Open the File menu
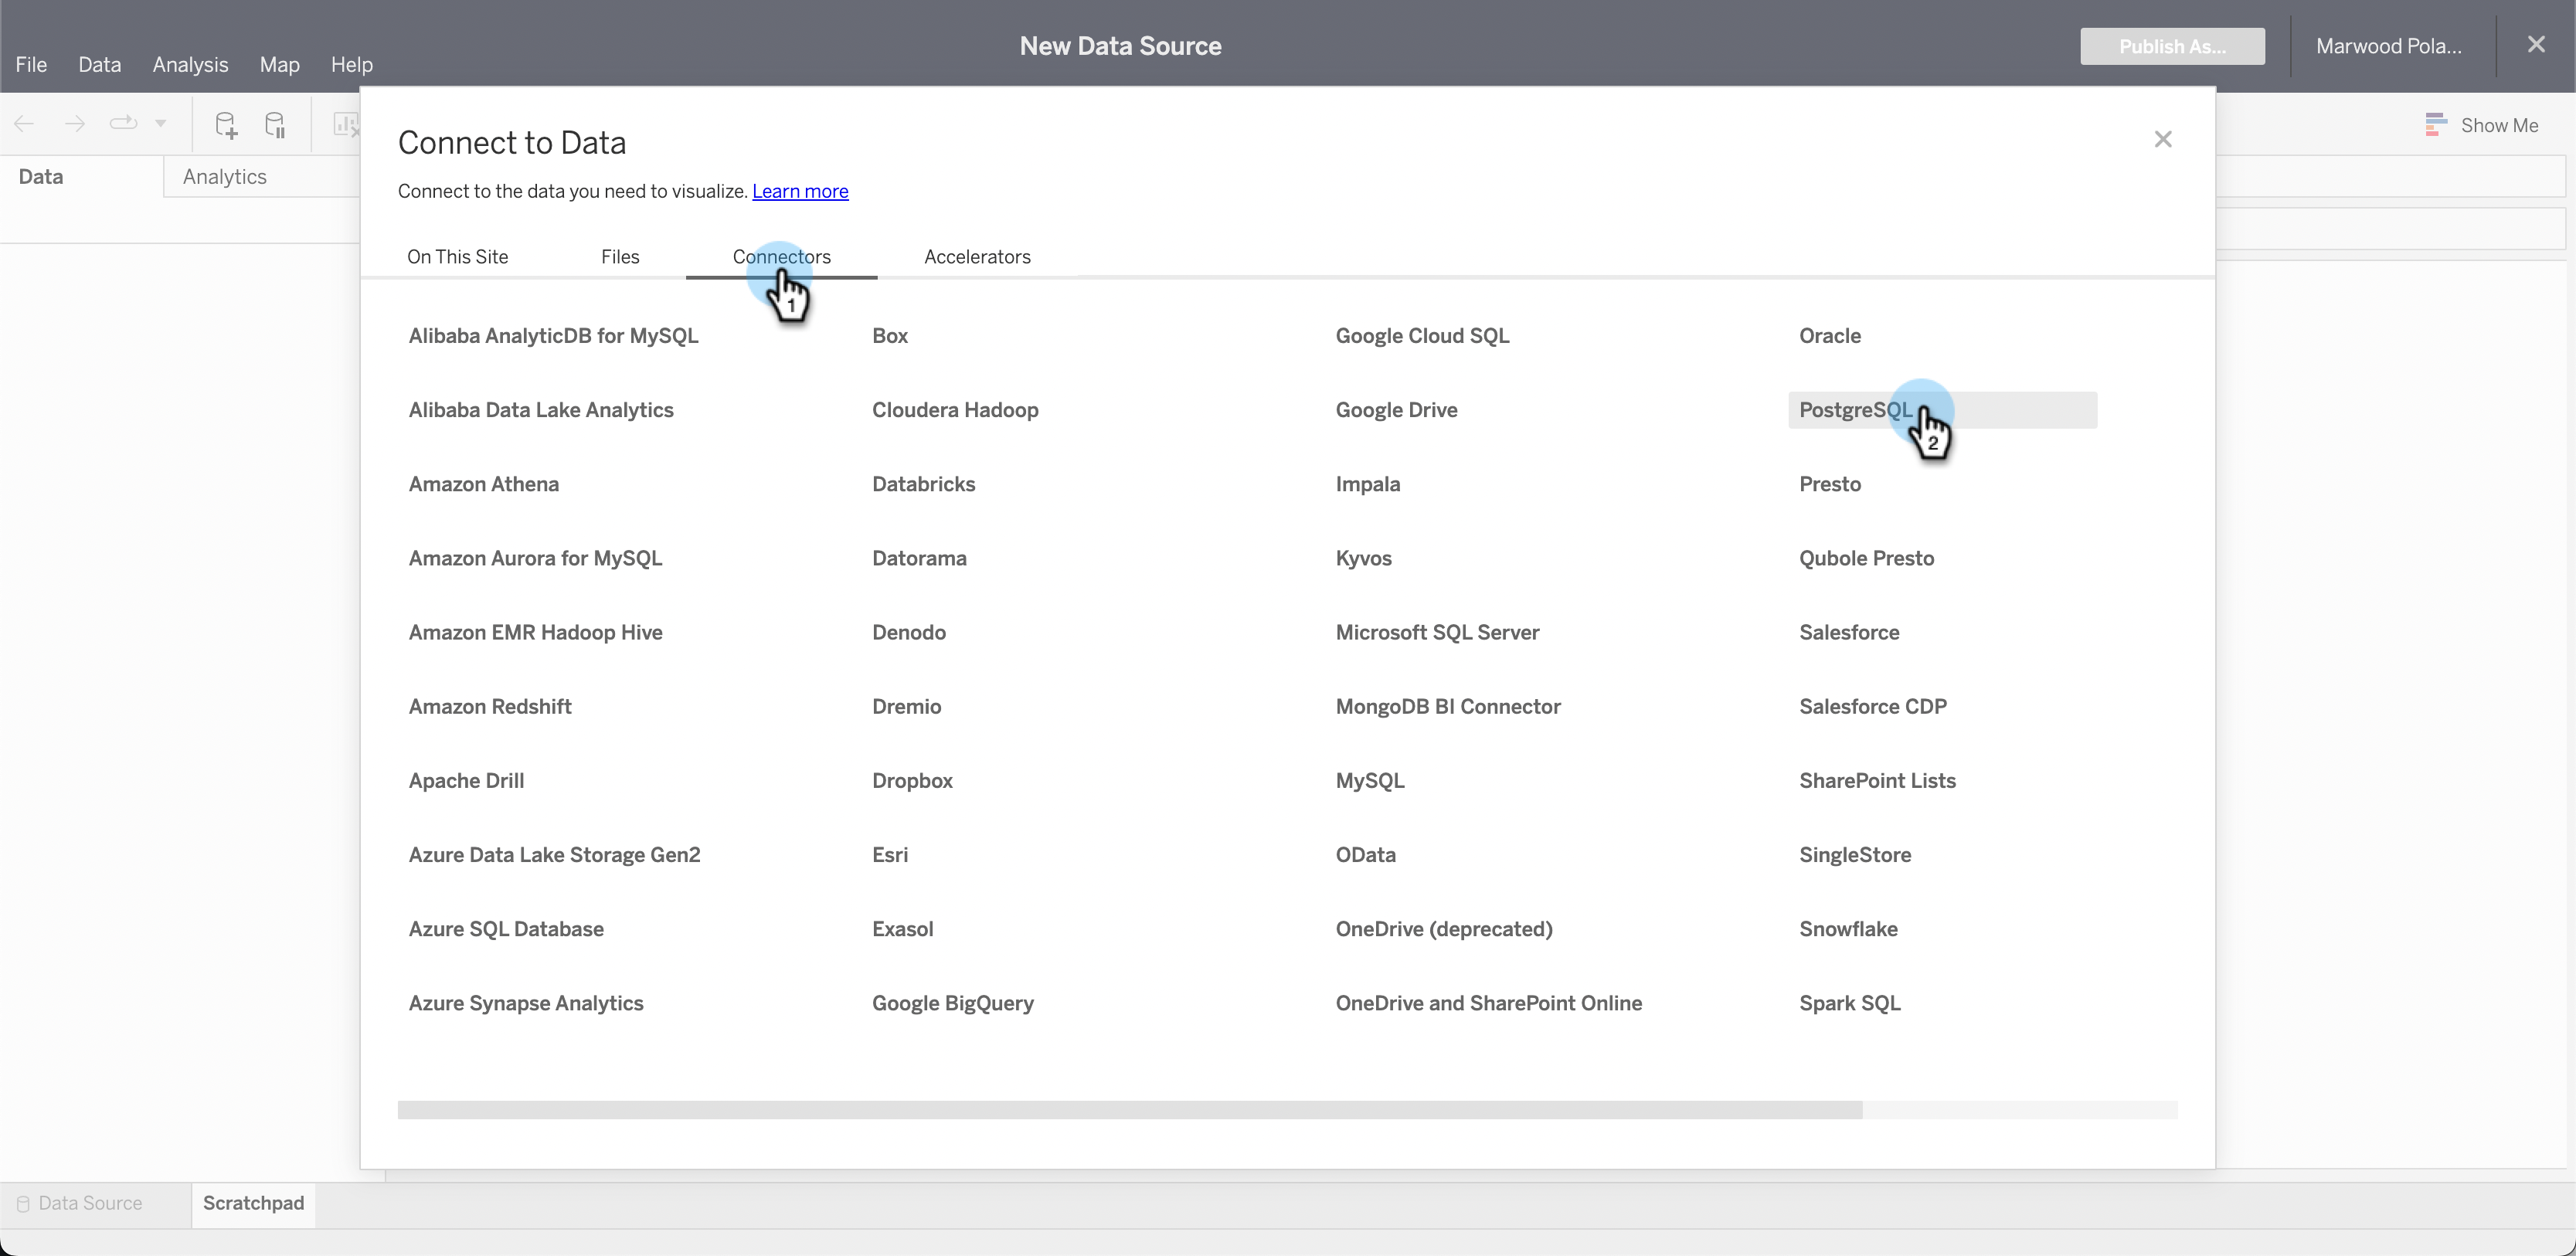The image size is (2576, 1256). click(x=31, y=64)
